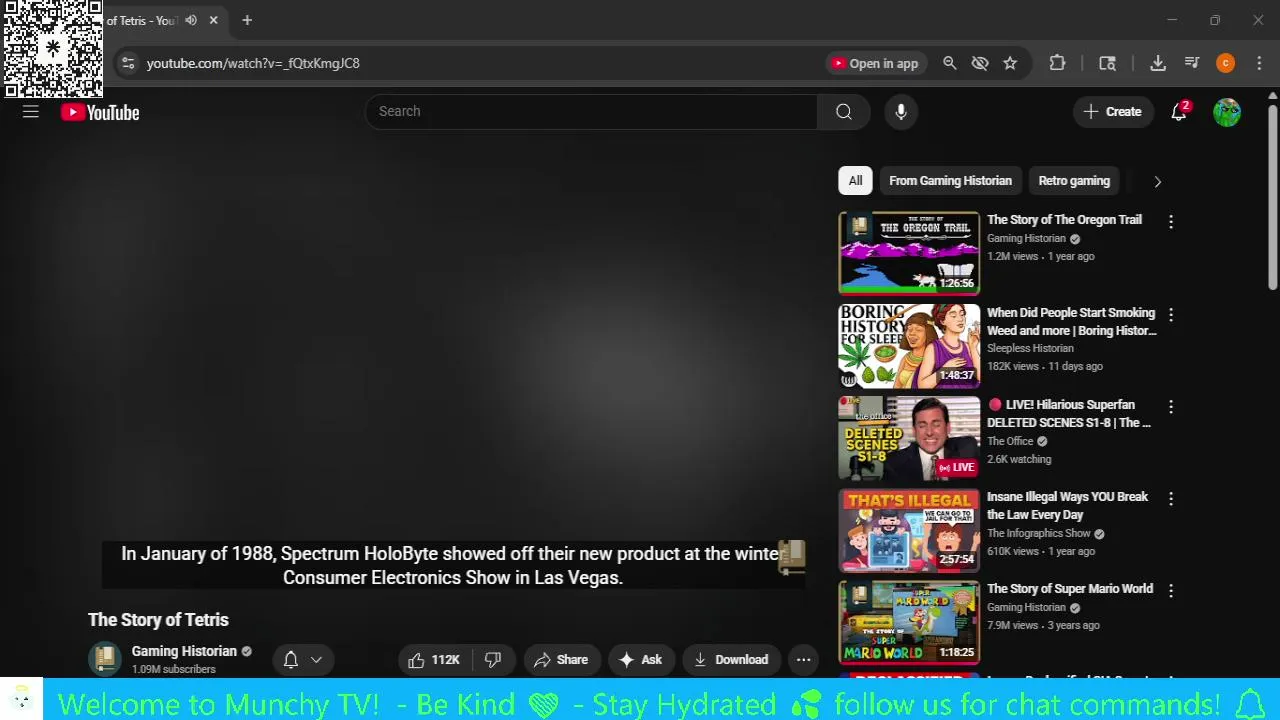
Task: Click 'The Infographics Show' channel text
Action: (1039, 533)
